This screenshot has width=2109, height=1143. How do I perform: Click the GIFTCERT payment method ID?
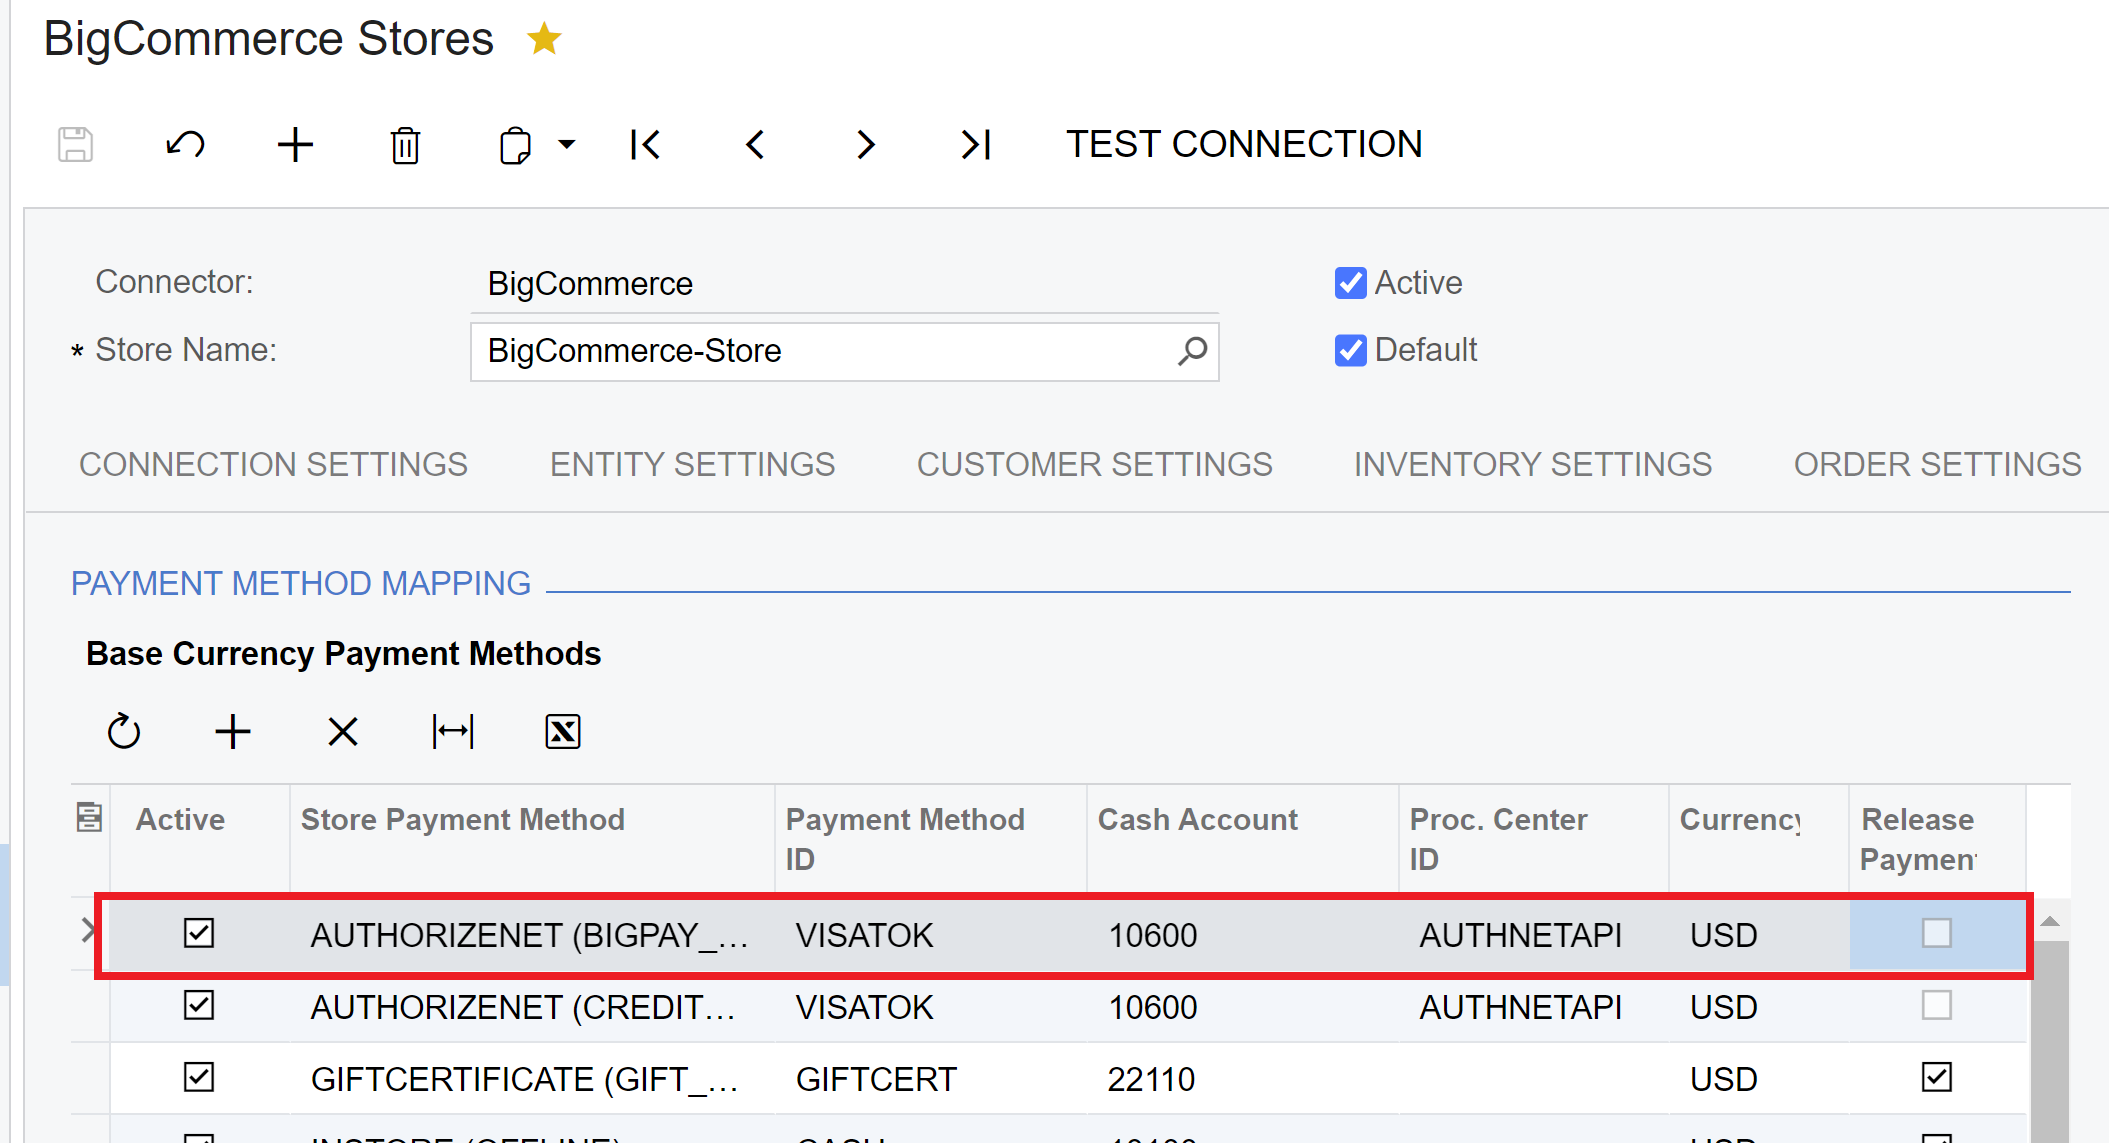pyautogui.click(x=877, y=1079)
